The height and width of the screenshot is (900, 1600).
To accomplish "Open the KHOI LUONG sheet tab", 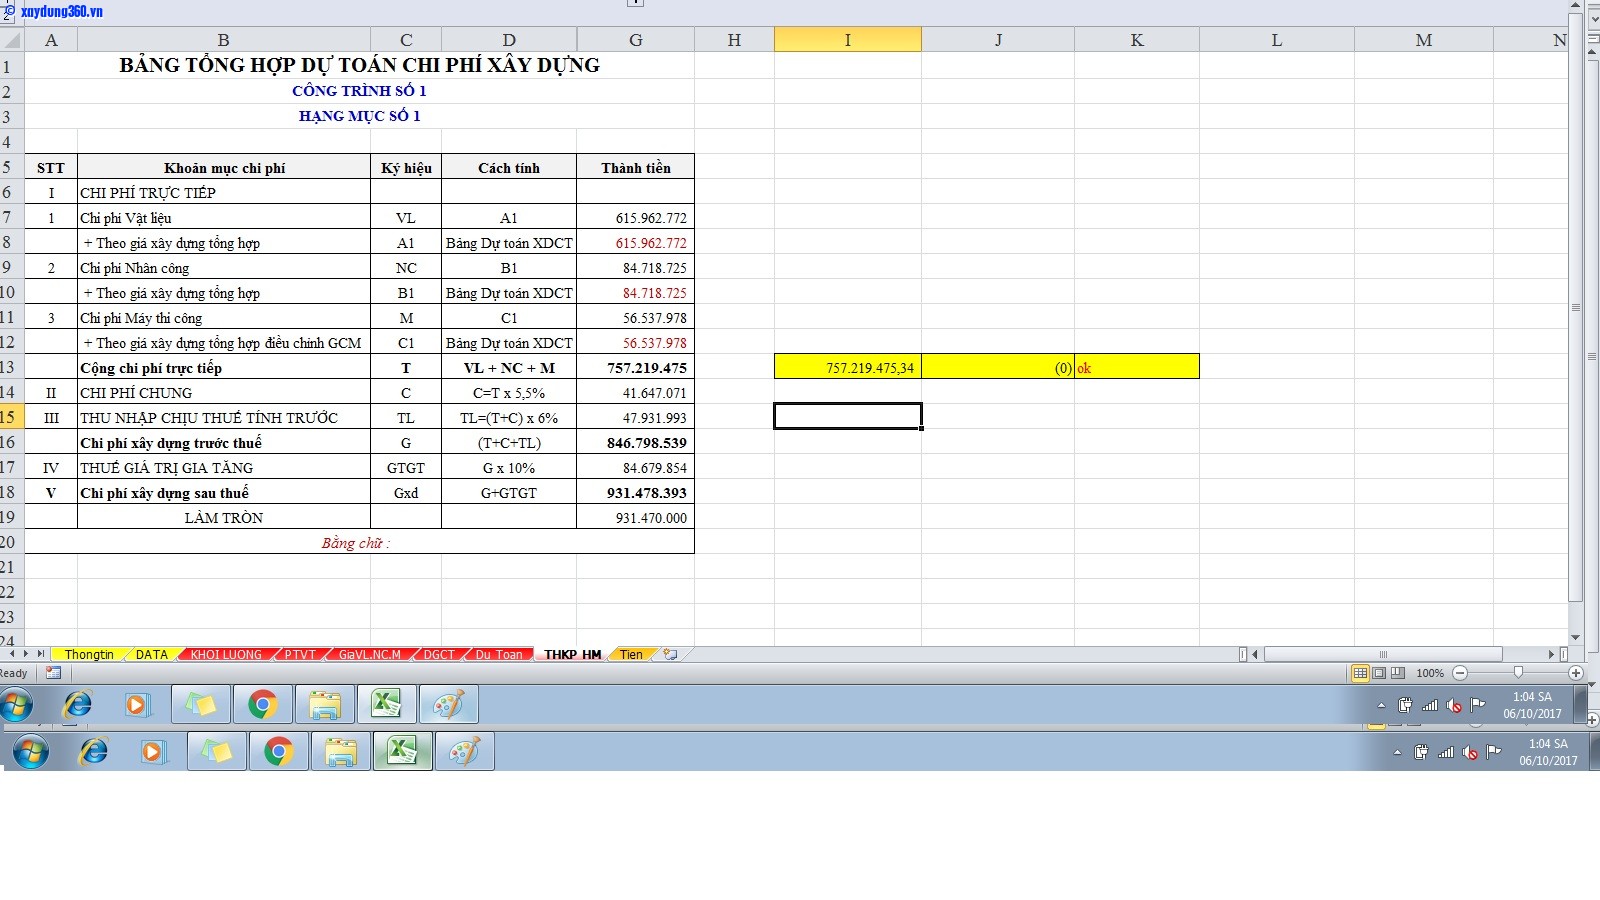I will pyautogui.click(x=226, y=654).
